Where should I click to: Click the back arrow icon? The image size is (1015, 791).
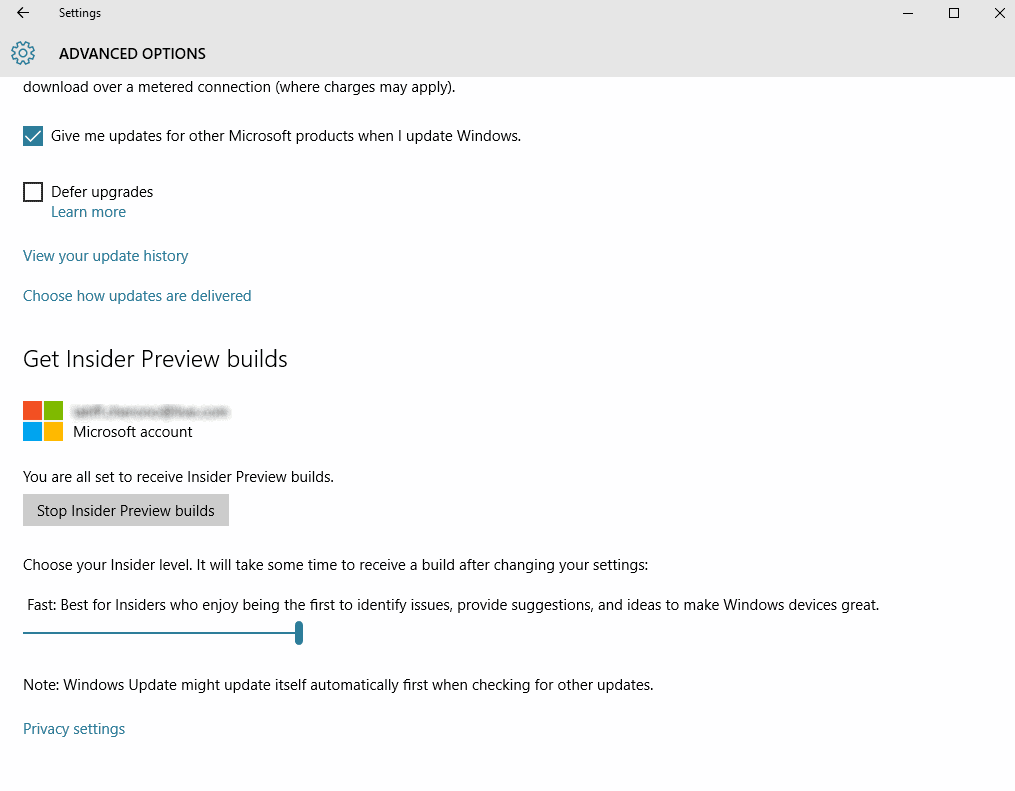[23, 13]
